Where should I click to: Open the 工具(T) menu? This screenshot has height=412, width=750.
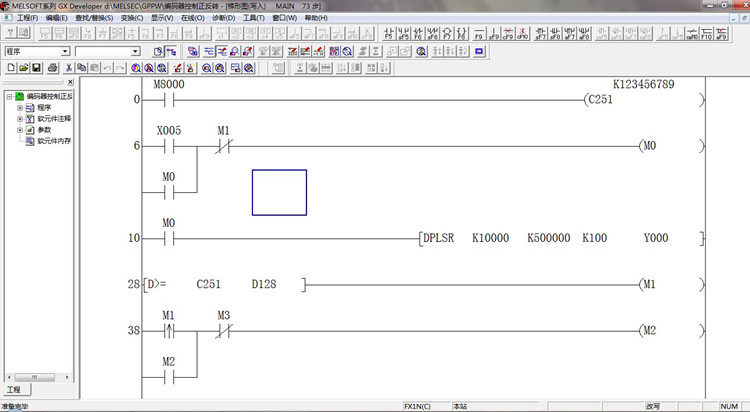(254, 18)
